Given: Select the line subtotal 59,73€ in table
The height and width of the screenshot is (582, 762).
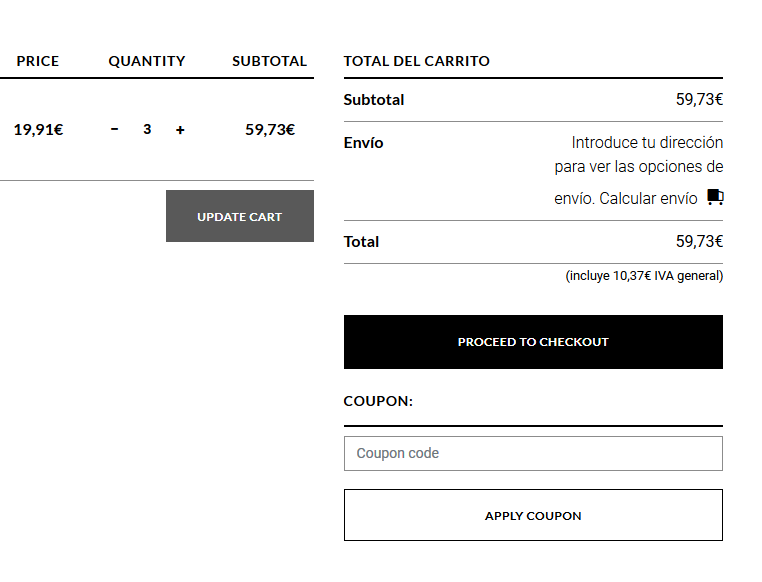Looking at the screenshot, I should (x=270, y=129).
